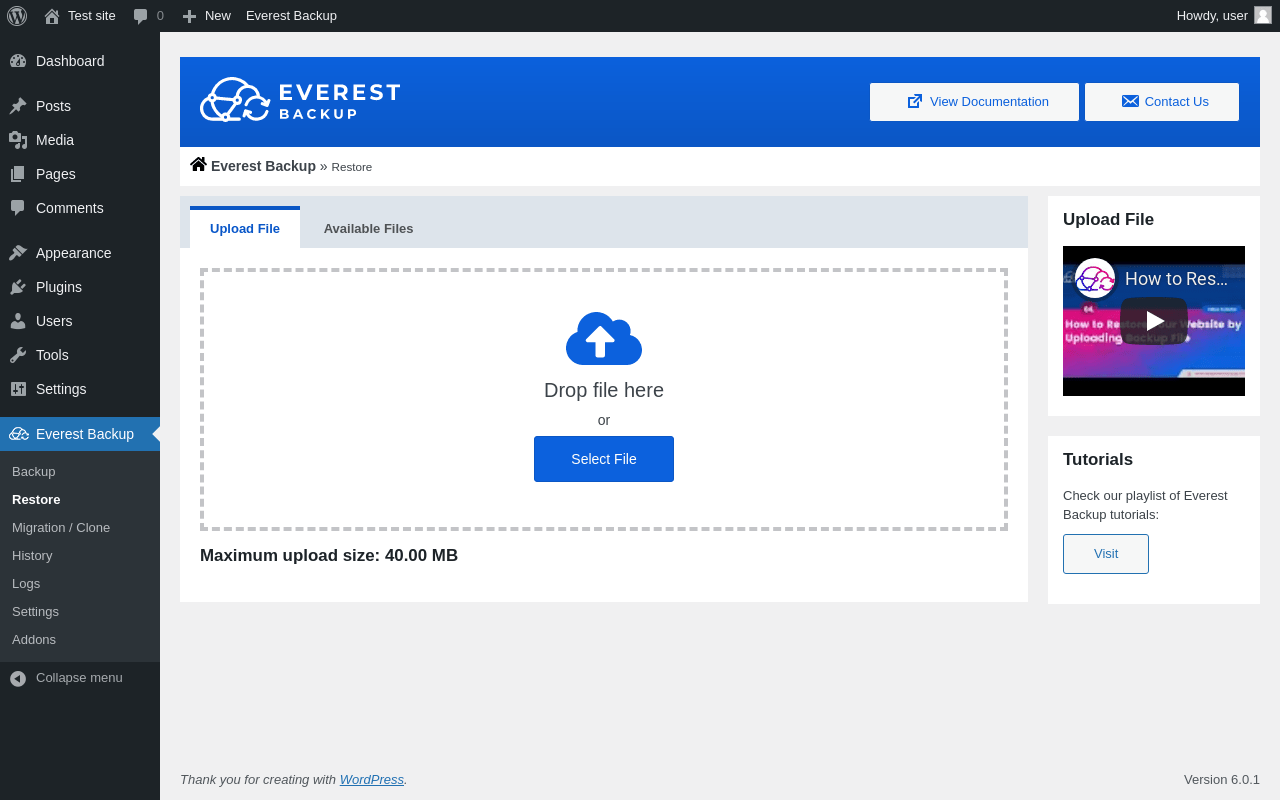Image resolution: width=1280 pixels, height=800 pixels.
Task: Switch to the Upload File tab
Action: click(x=245, y=228)
